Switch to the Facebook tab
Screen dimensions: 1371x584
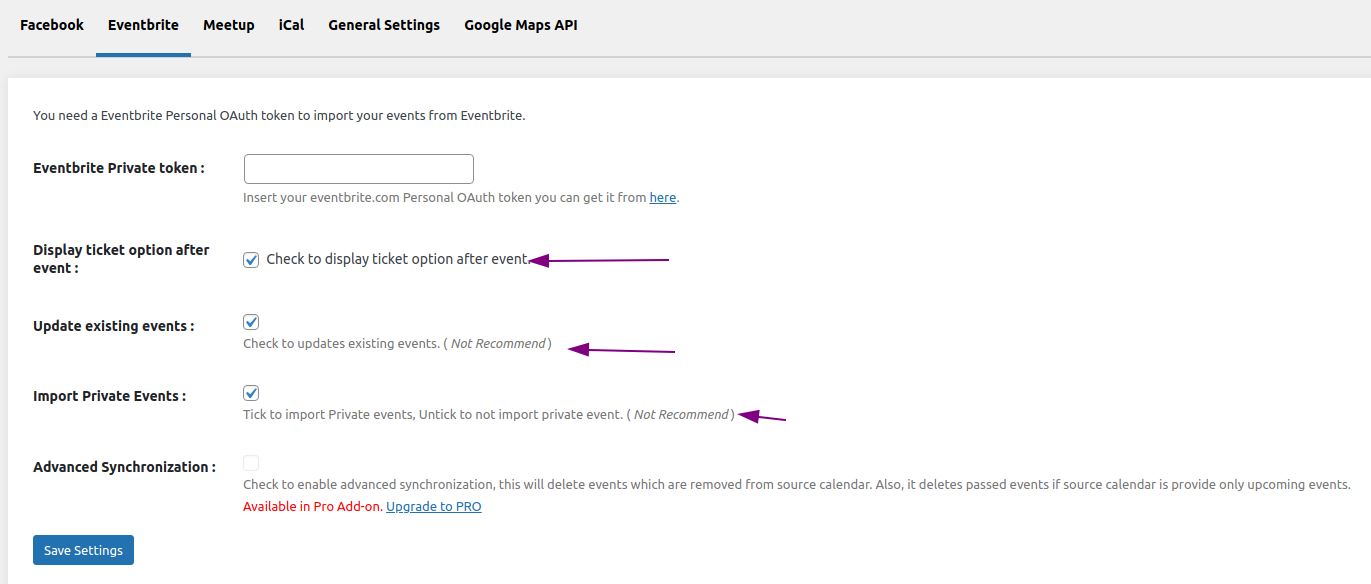coord(52,25)
